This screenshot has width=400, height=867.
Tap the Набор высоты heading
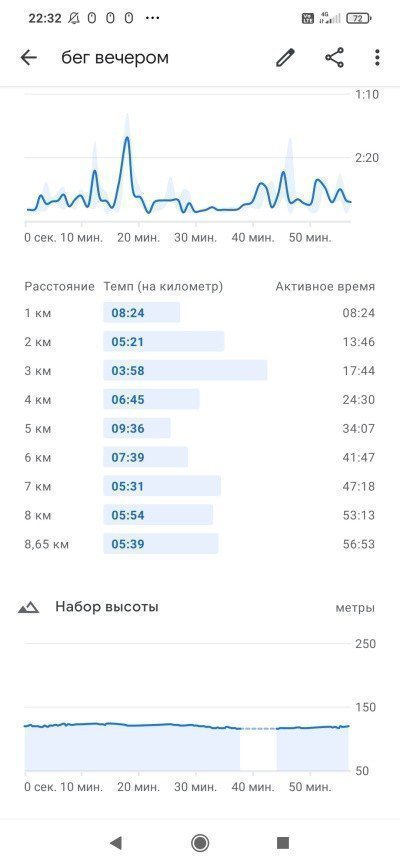click(x=107, y=607)
